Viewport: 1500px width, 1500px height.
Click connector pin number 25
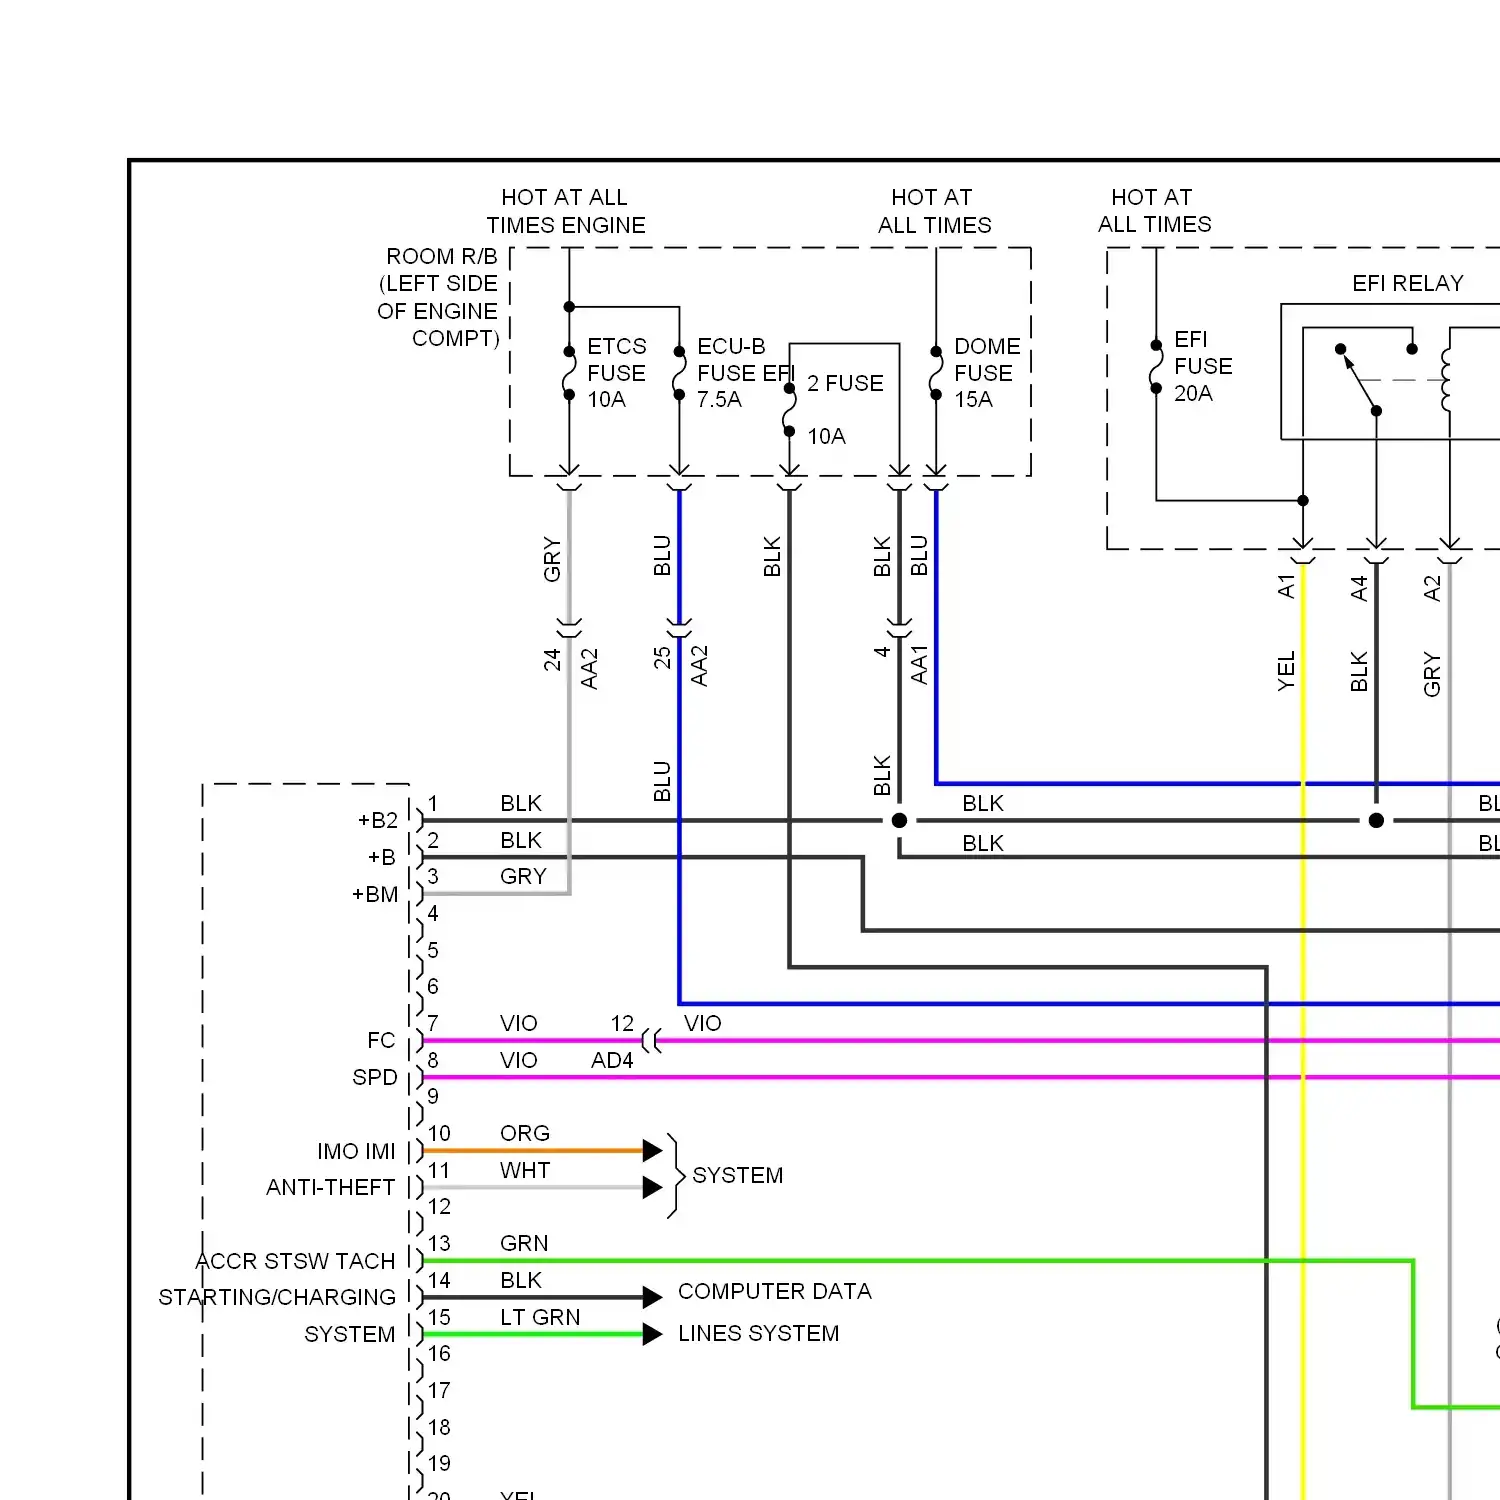tap(662, 657)
